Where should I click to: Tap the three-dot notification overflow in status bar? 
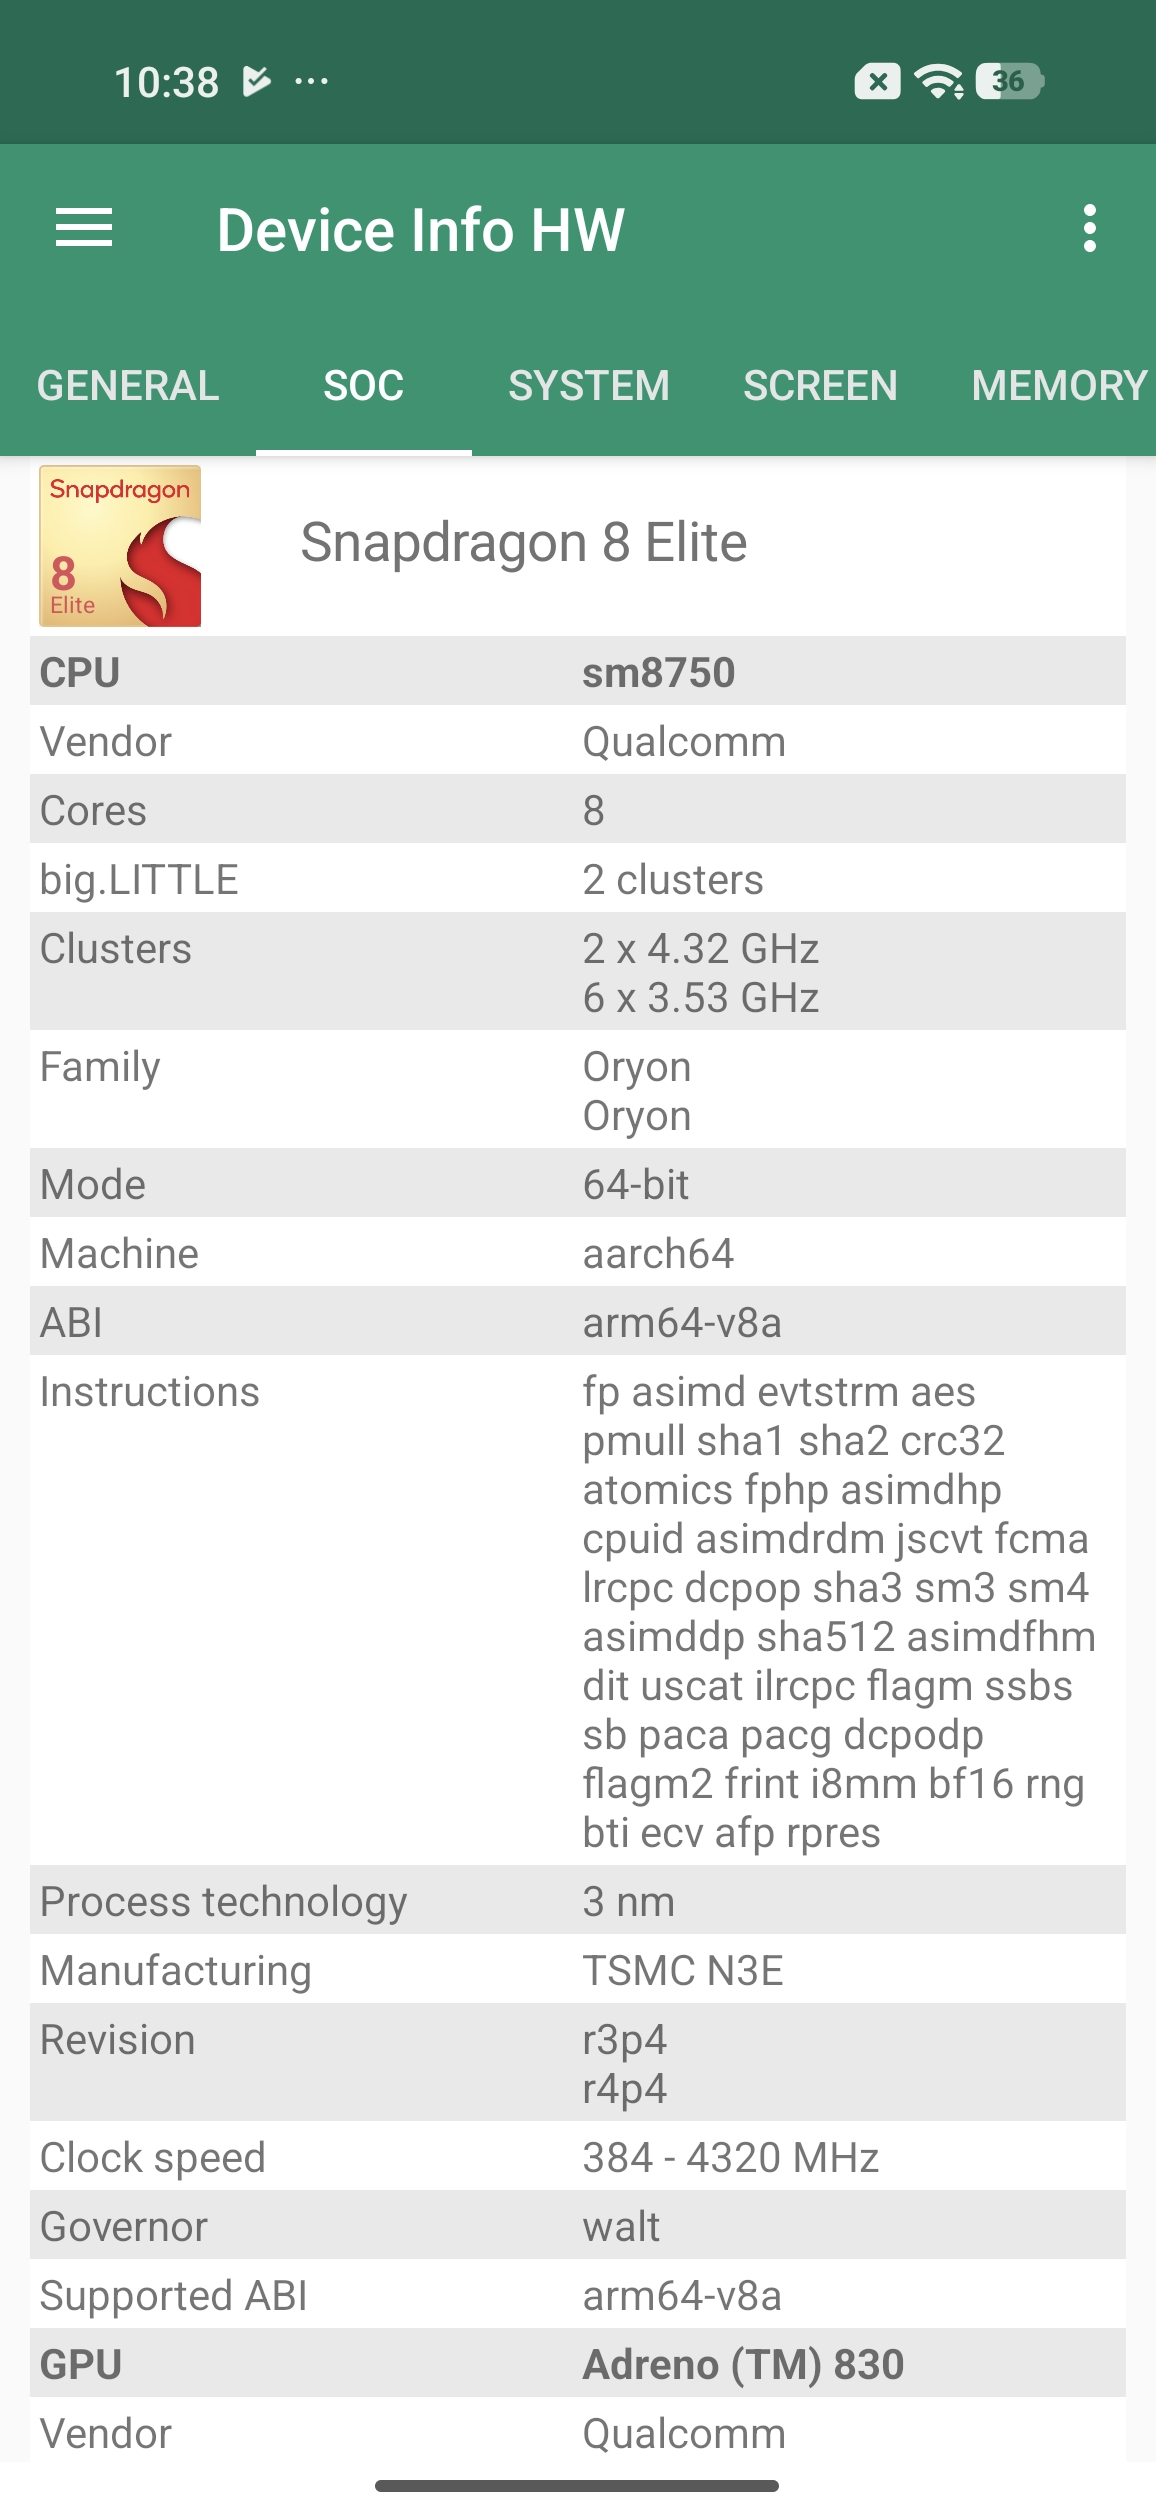pyautogui.click(x=311, y=81)
